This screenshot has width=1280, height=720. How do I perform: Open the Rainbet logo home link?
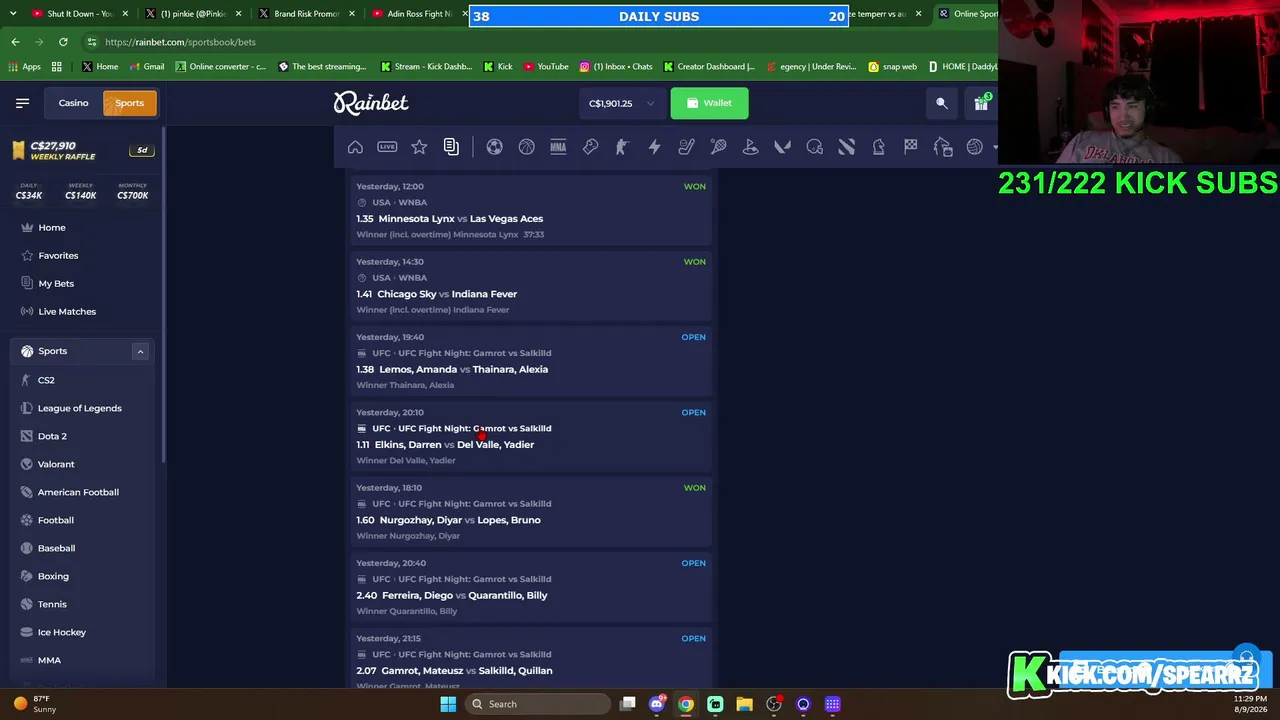point(371,103)
